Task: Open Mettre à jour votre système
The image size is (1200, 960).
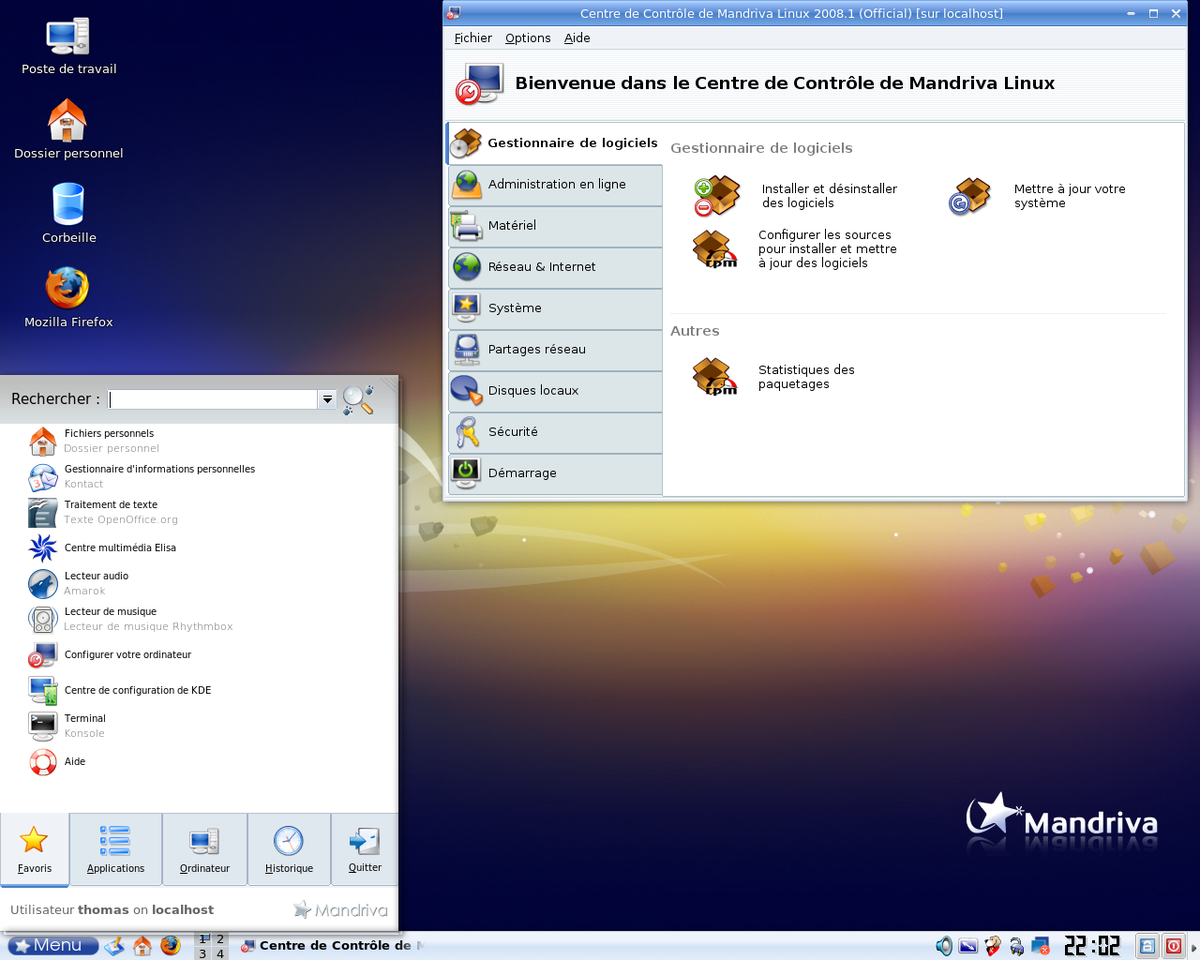Action: pos(1038,195)
